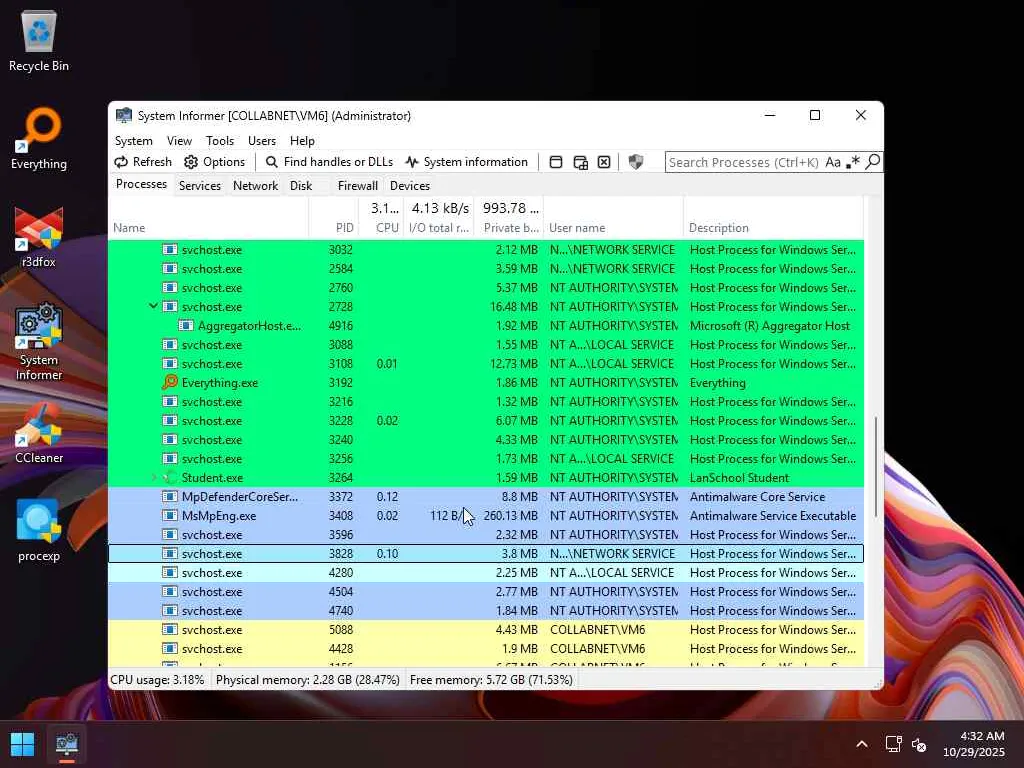Click Find handles or DLLs
Image resolution: width=1024 pixels, height=768 pixels.
coord(329,162)
